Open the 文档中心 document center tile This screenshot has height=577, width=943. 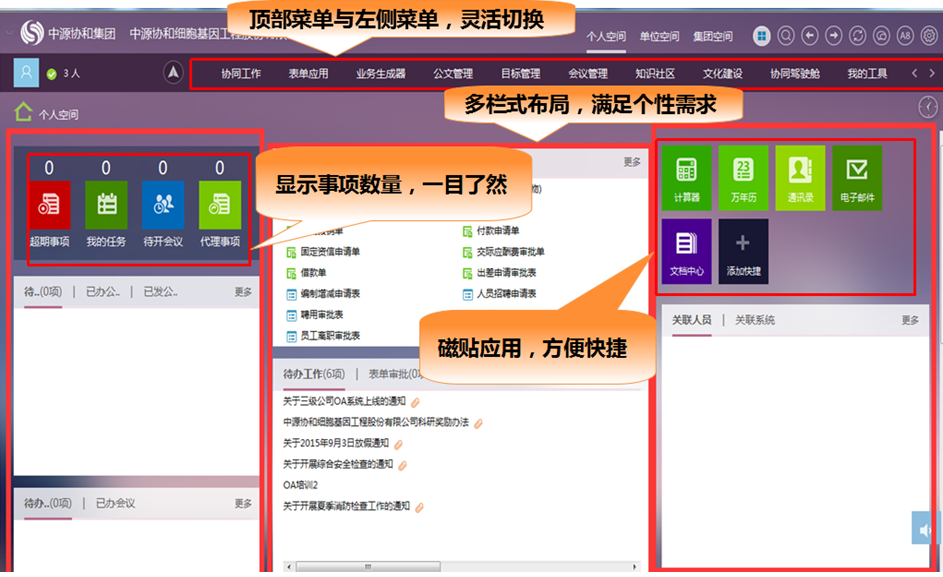[686, 251]
